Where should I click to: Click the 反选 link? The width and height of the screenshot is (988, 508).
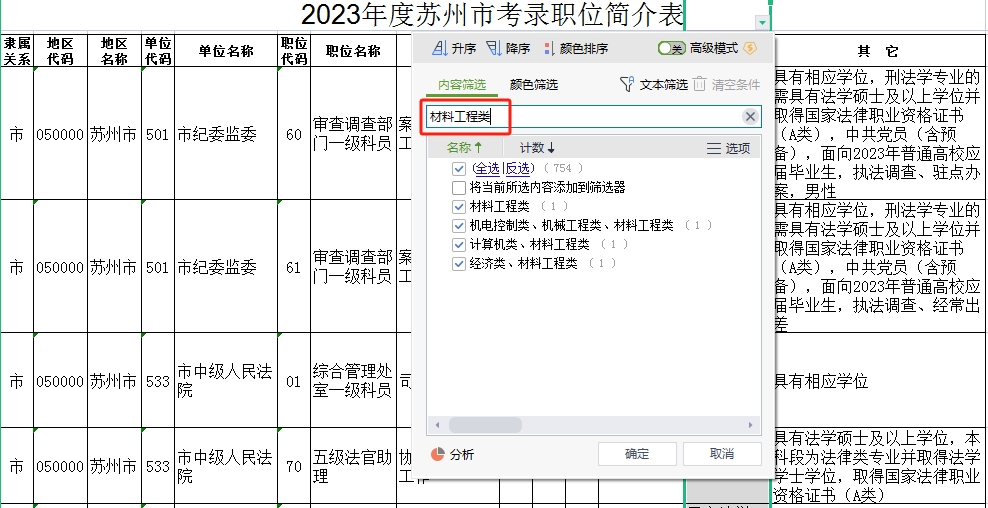[517, 168]
